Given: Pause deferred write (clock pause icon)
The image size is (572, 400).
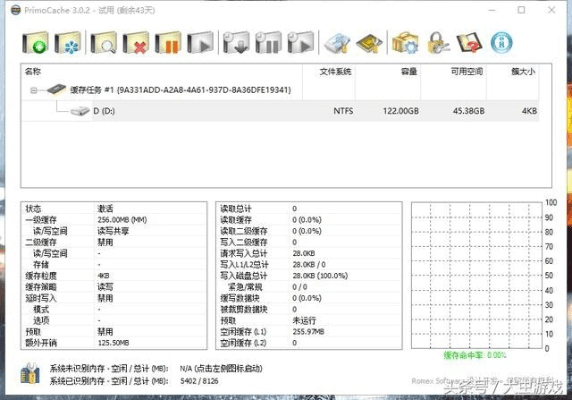Looking at the screenshot, I should click(268, 43).
